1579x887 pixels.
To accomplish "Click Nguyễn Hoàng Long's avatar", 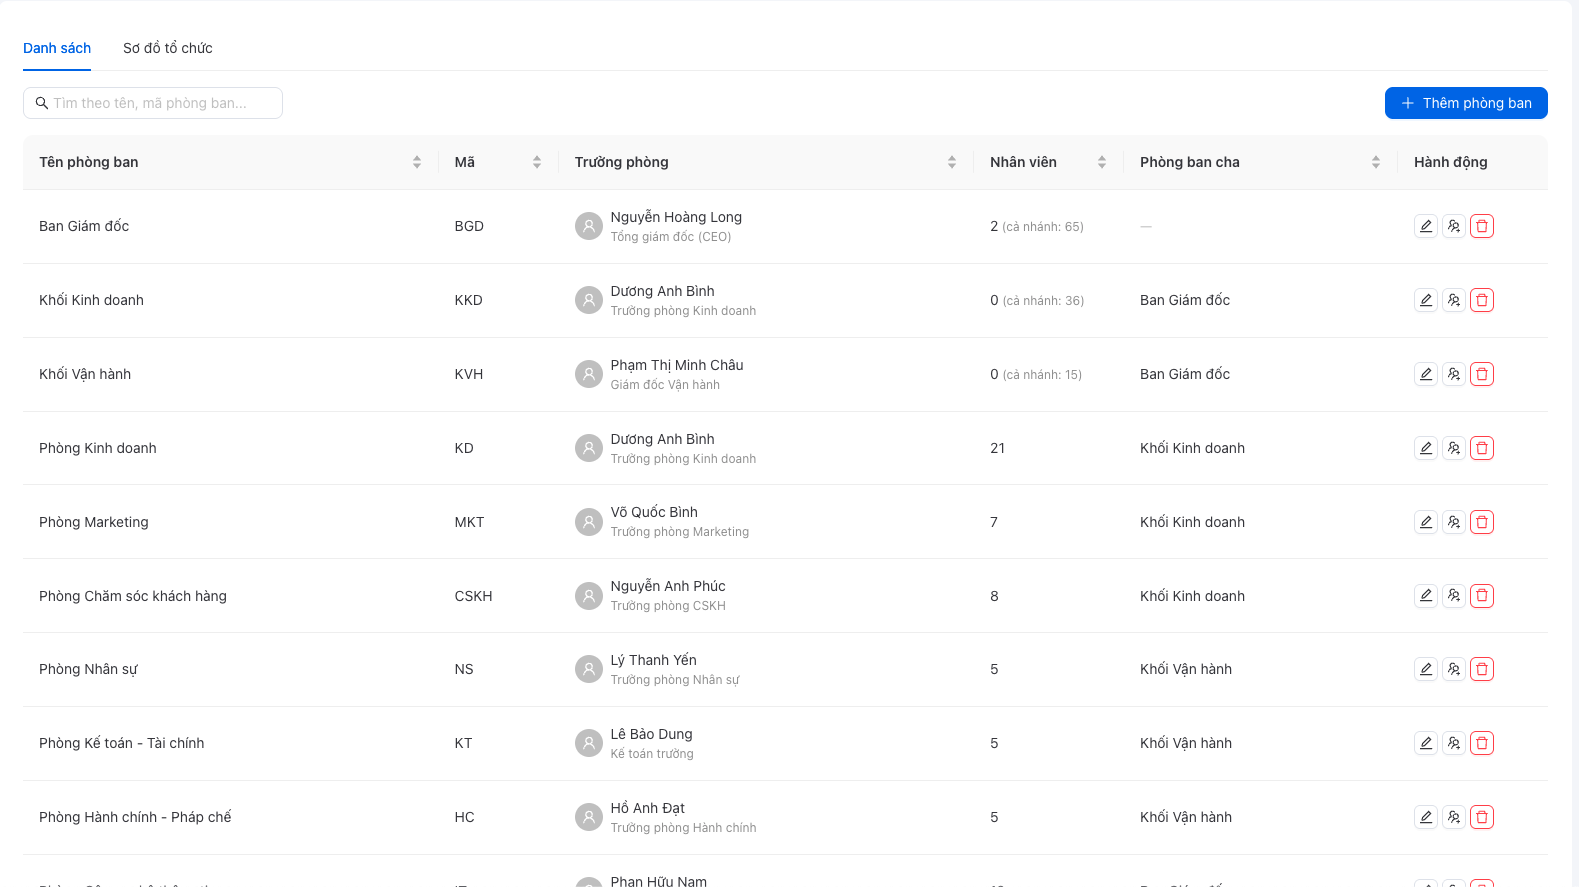I will coord(589,226).
